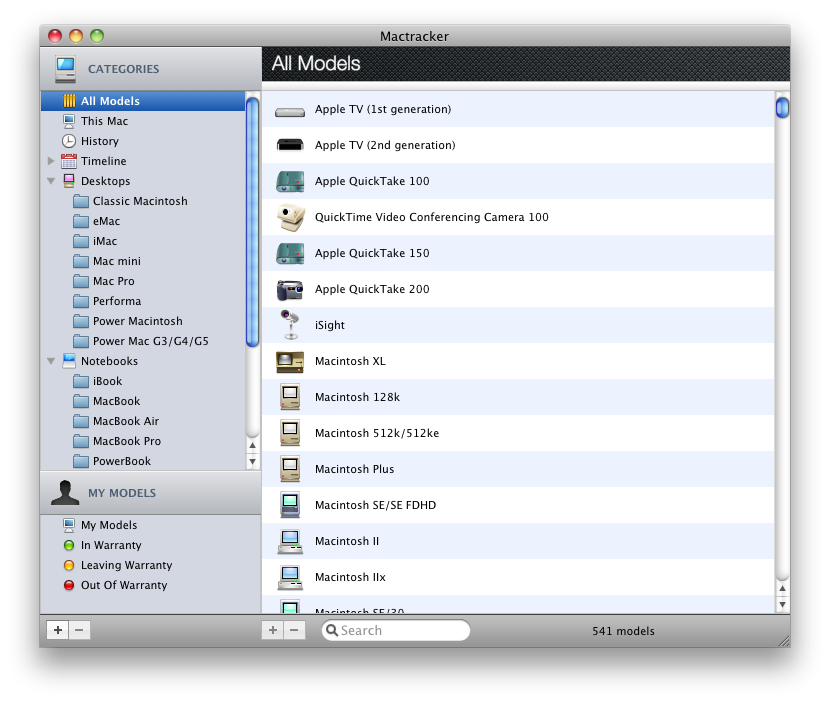This screenshot has height=702, width=830.
Task: Select the Performa folder
Action: (x=143, y=301)
